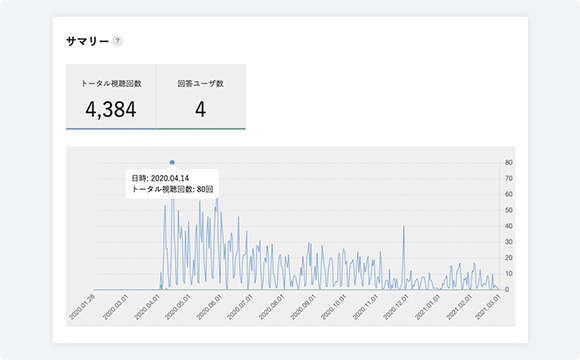The width and height of the screenshot is (580, 360).
Task: Click y-axis value 50
Action: [509, 210]
